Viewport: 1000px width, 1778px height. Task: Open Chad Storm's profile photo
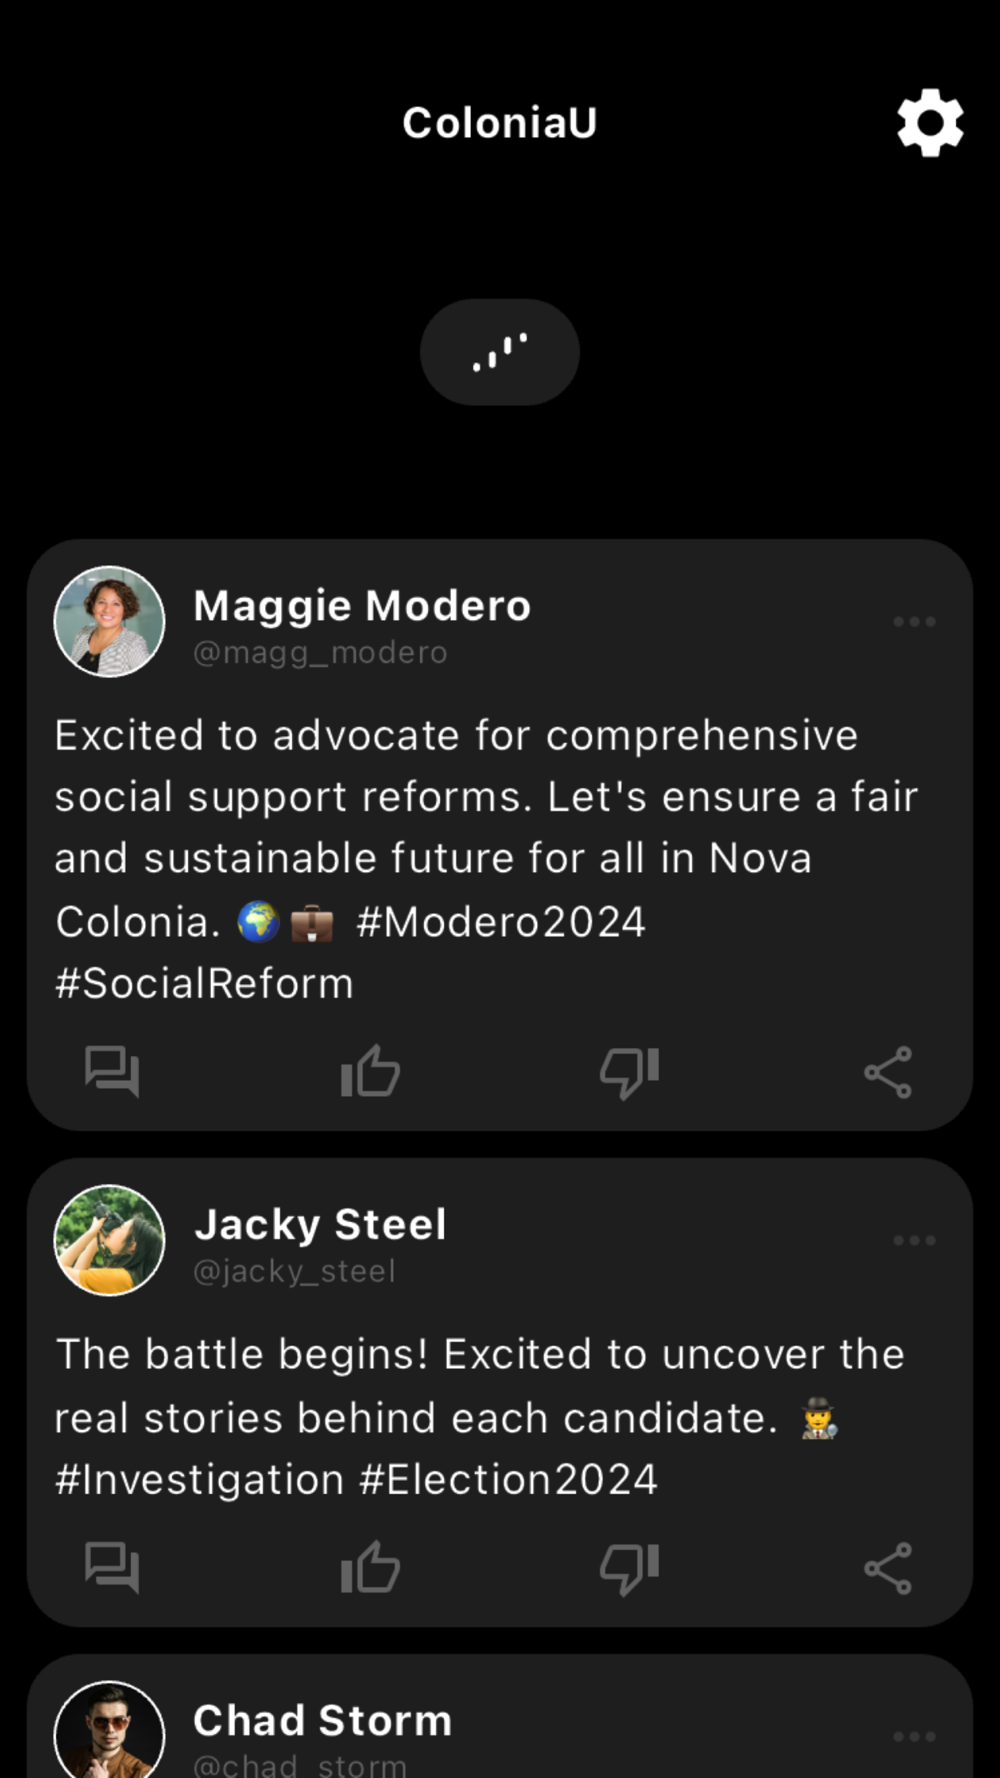point(109,1730)
